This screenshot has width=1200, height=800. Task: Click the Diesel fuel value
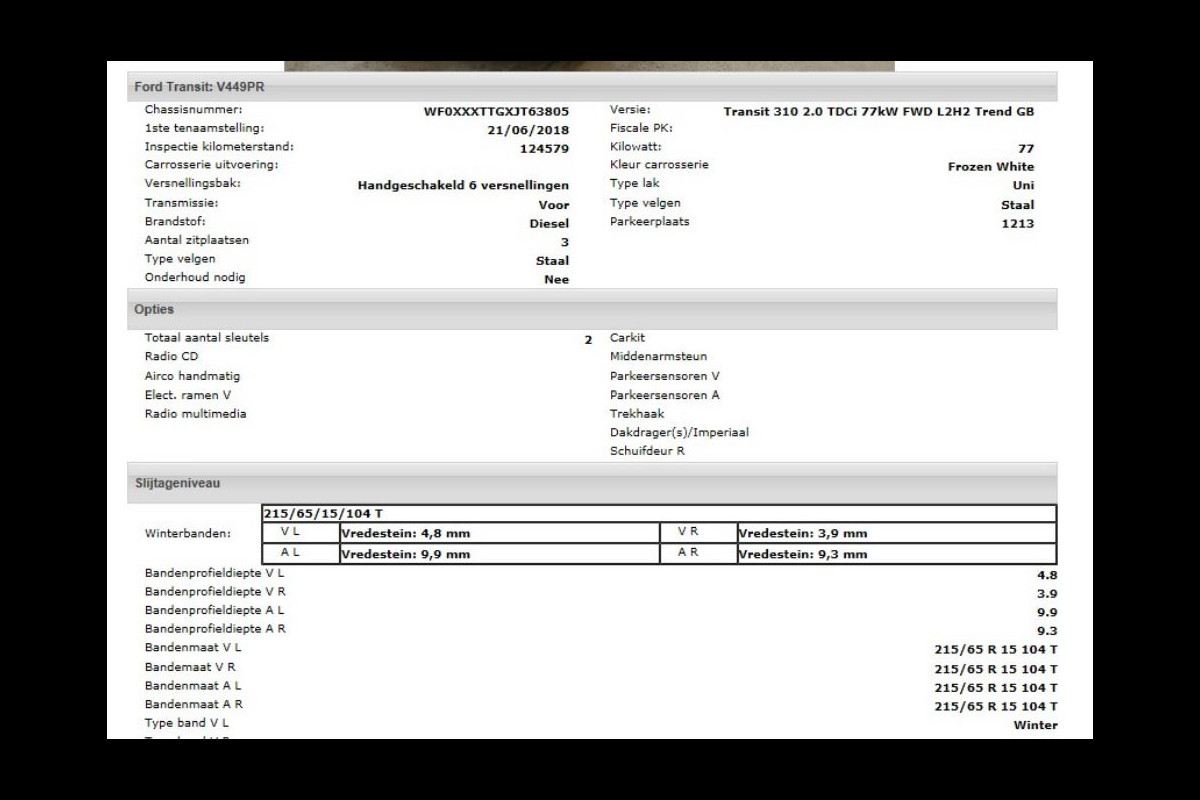coord(549,224)
